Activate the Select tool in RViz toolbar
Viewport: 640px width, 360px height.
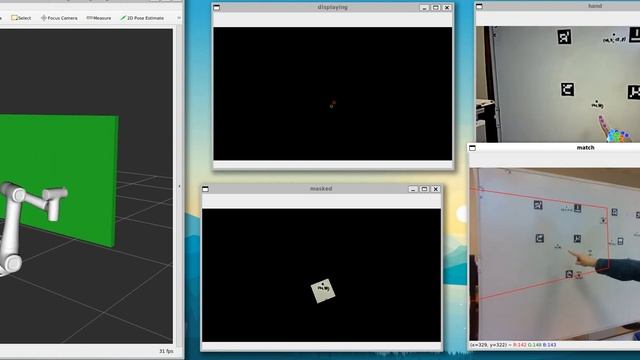[x=21, y=18]
